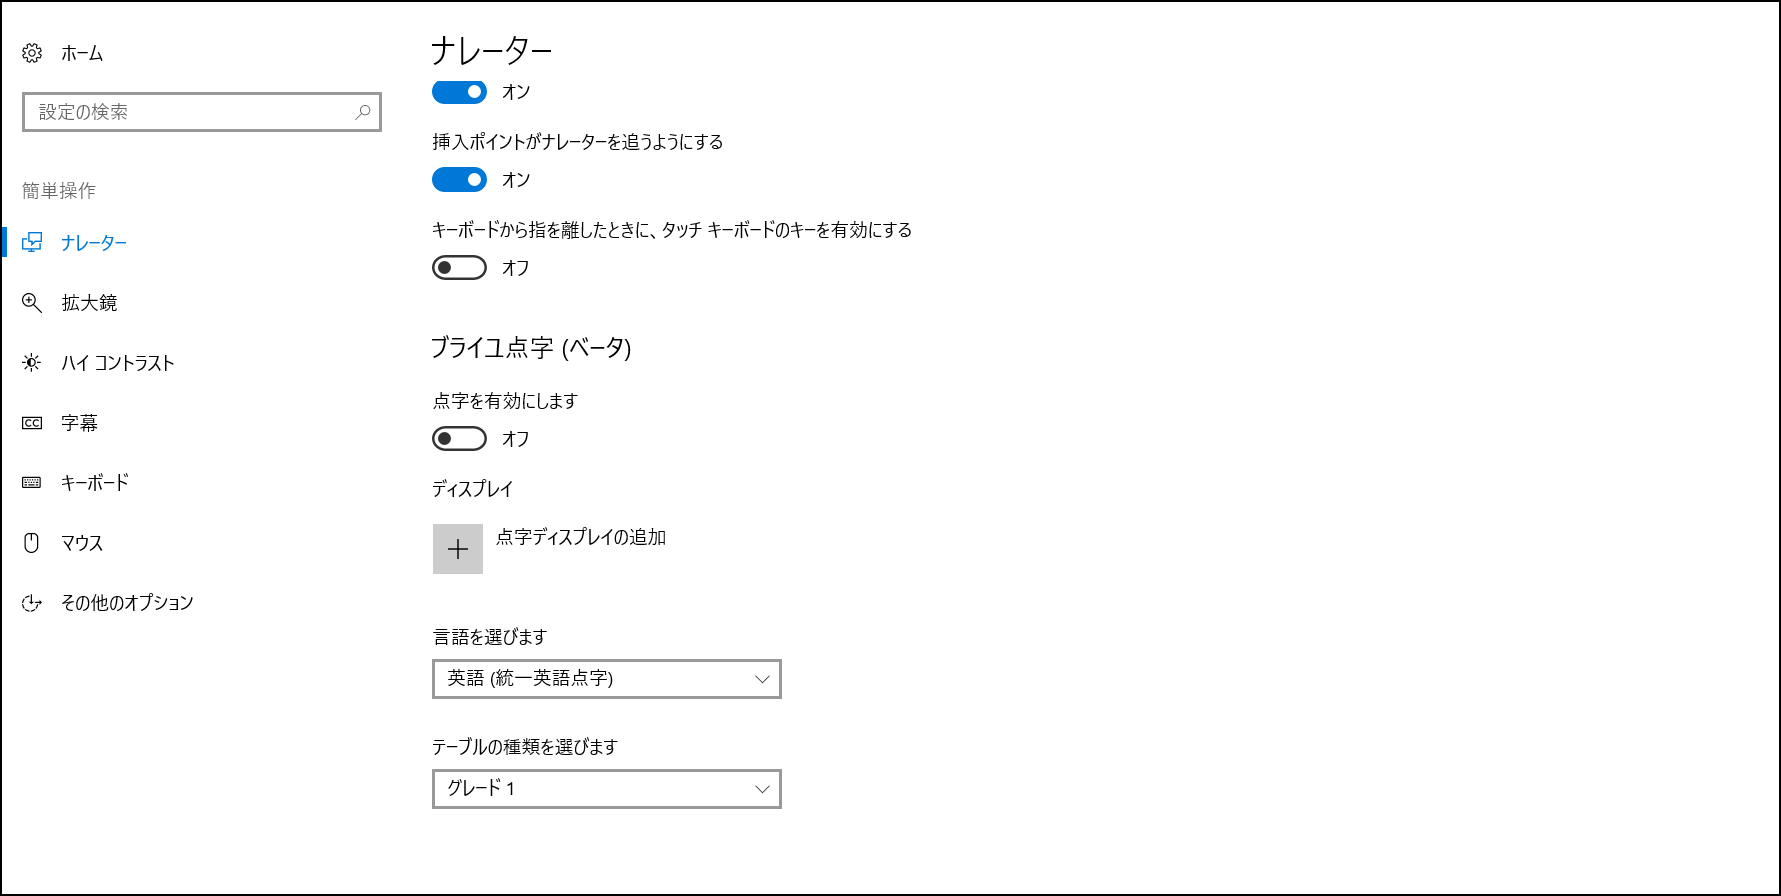1781x896 pixels.
Task: Click the Keyboard (キーボード) icon
Action: click(x=32, y=483)
